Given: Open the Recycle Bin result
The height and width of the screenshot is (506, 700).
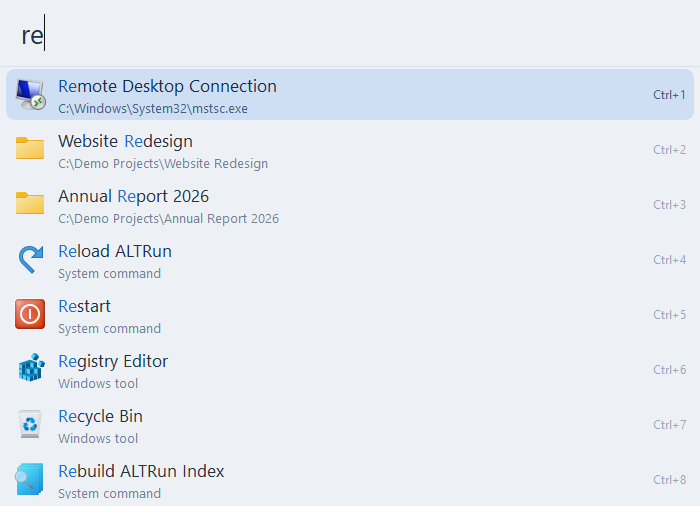Looking at the screenshot, I should 350,424.
